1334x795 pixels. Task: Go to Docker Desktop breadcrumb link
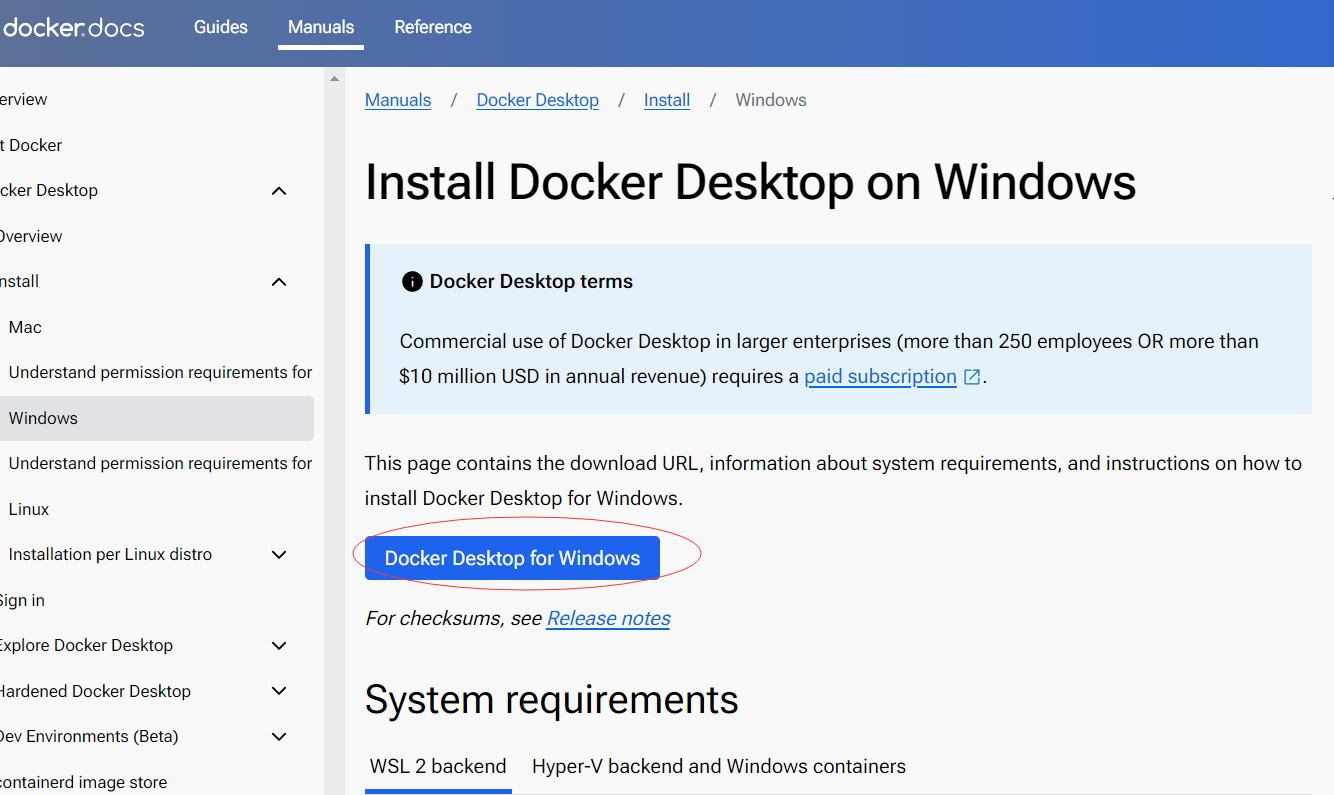pyautogui.click(x=537, y=100)
